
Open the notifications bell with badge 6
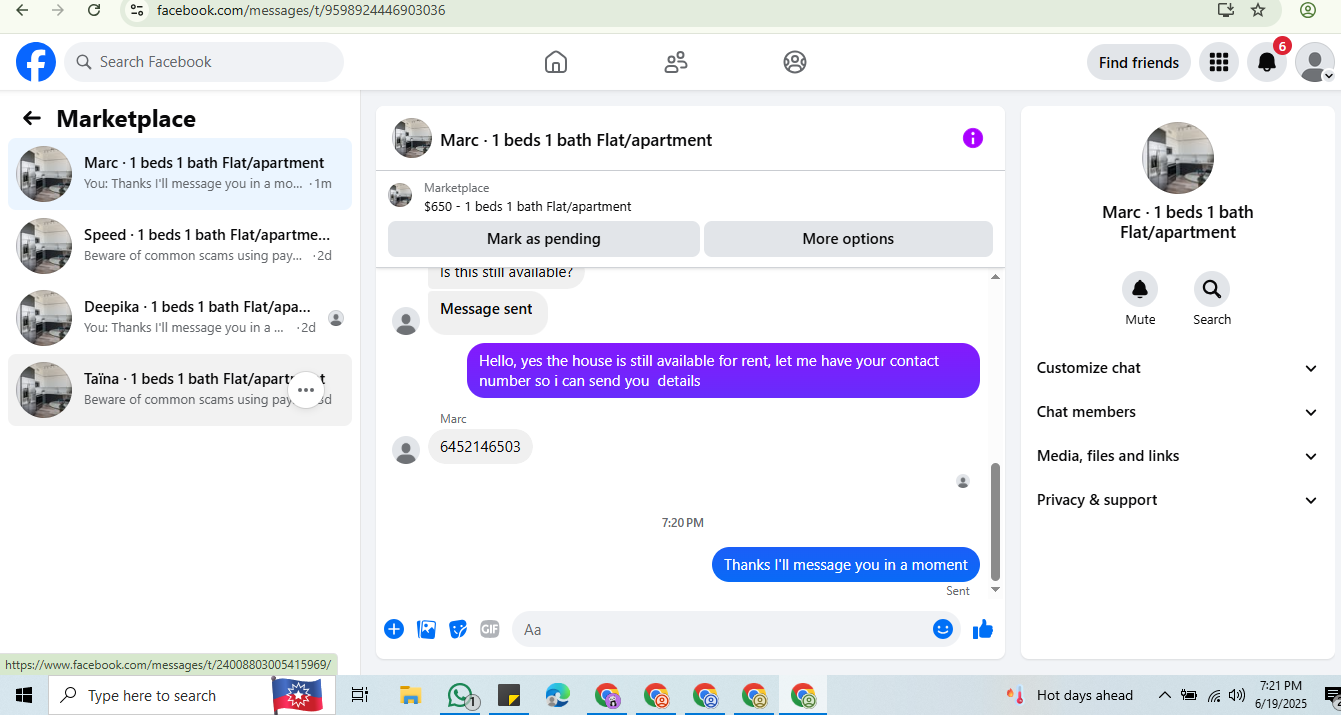(1267, 62)
